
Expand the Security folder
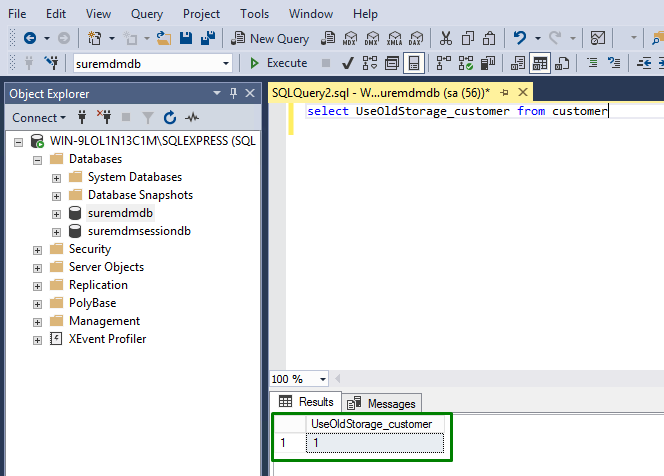tap(37, 250)
